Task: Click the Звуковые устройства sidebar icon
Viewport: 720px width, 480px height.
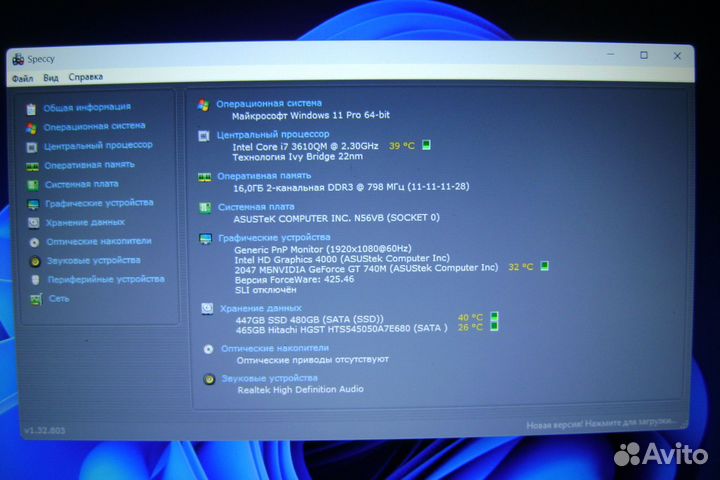Action: point(34,260)
